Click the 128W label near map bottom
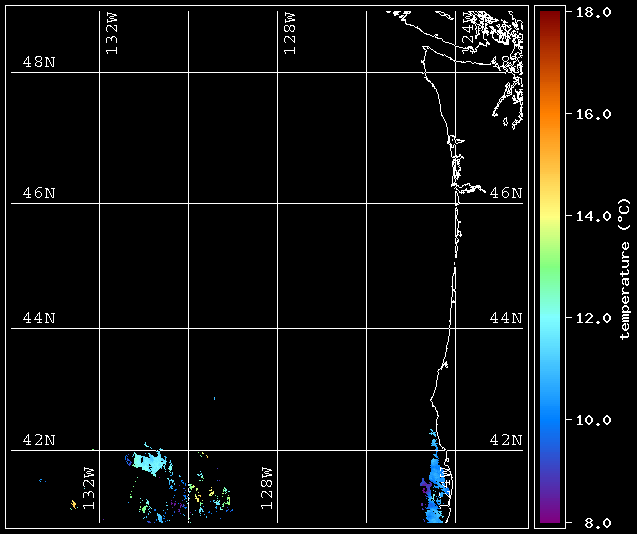 click(x=267, y=488)
